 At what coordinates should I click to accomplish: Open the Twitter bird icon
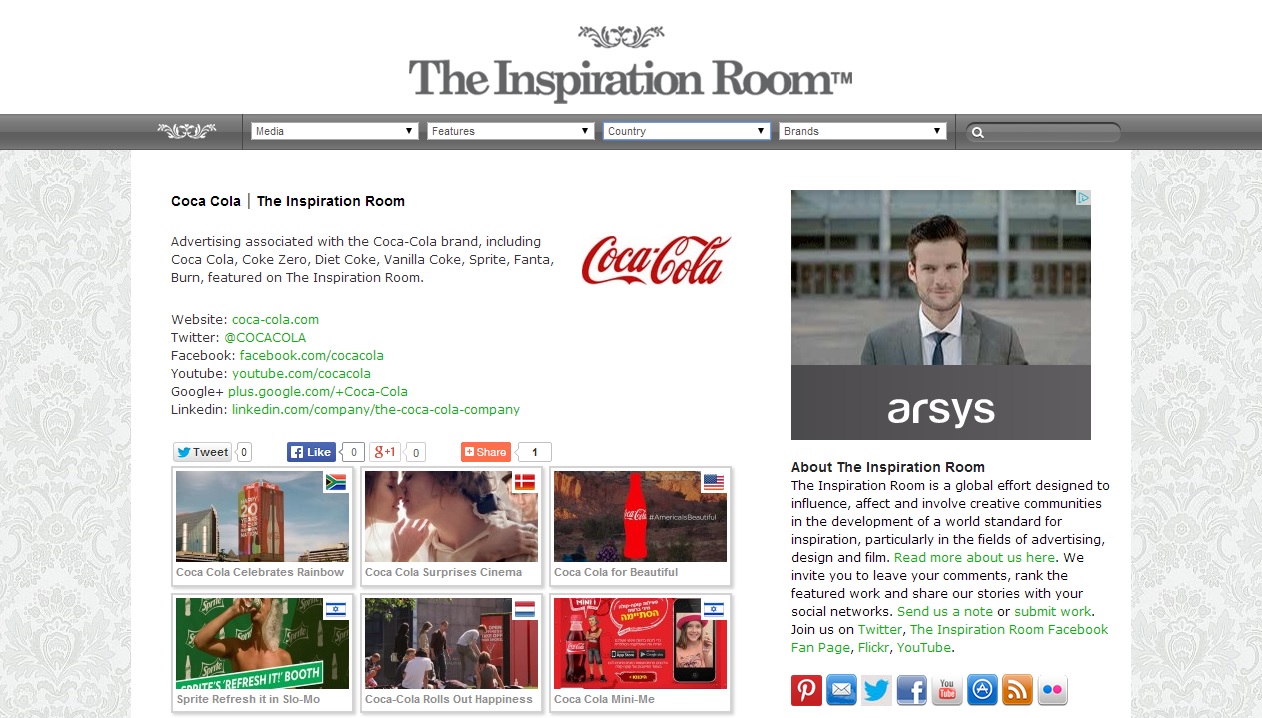coord(876,690)
